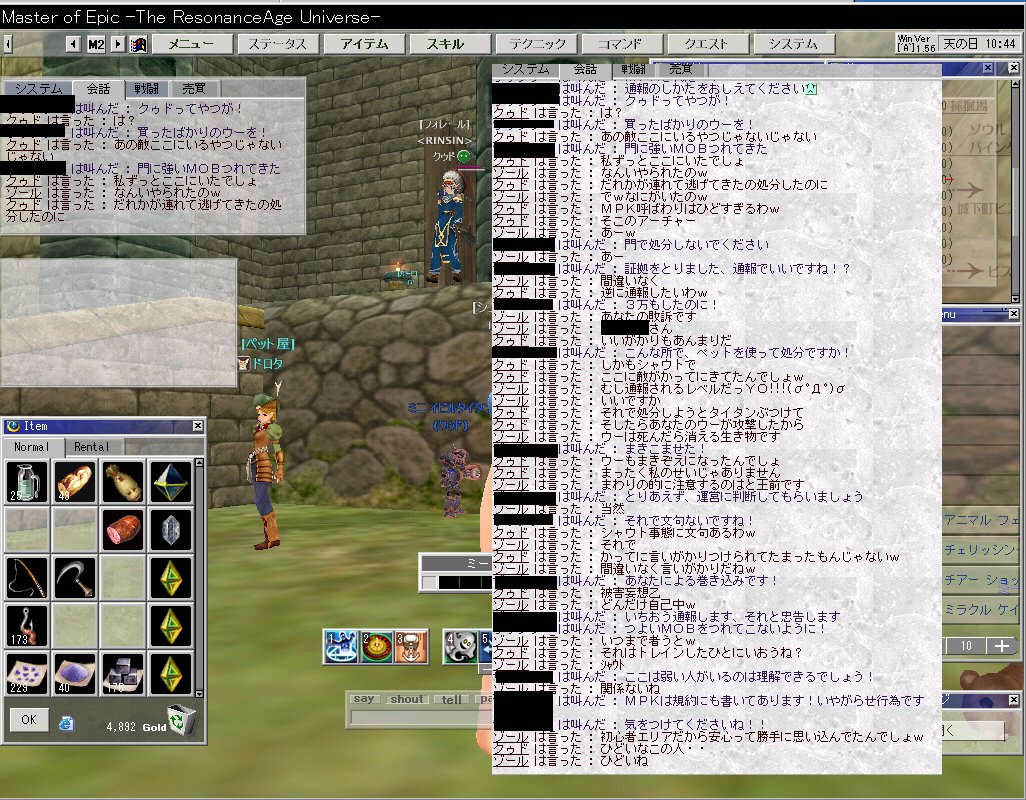Click the アニマル フェ skill entry
Viewport: 1026px width, 800px height.
pos(980,520)
